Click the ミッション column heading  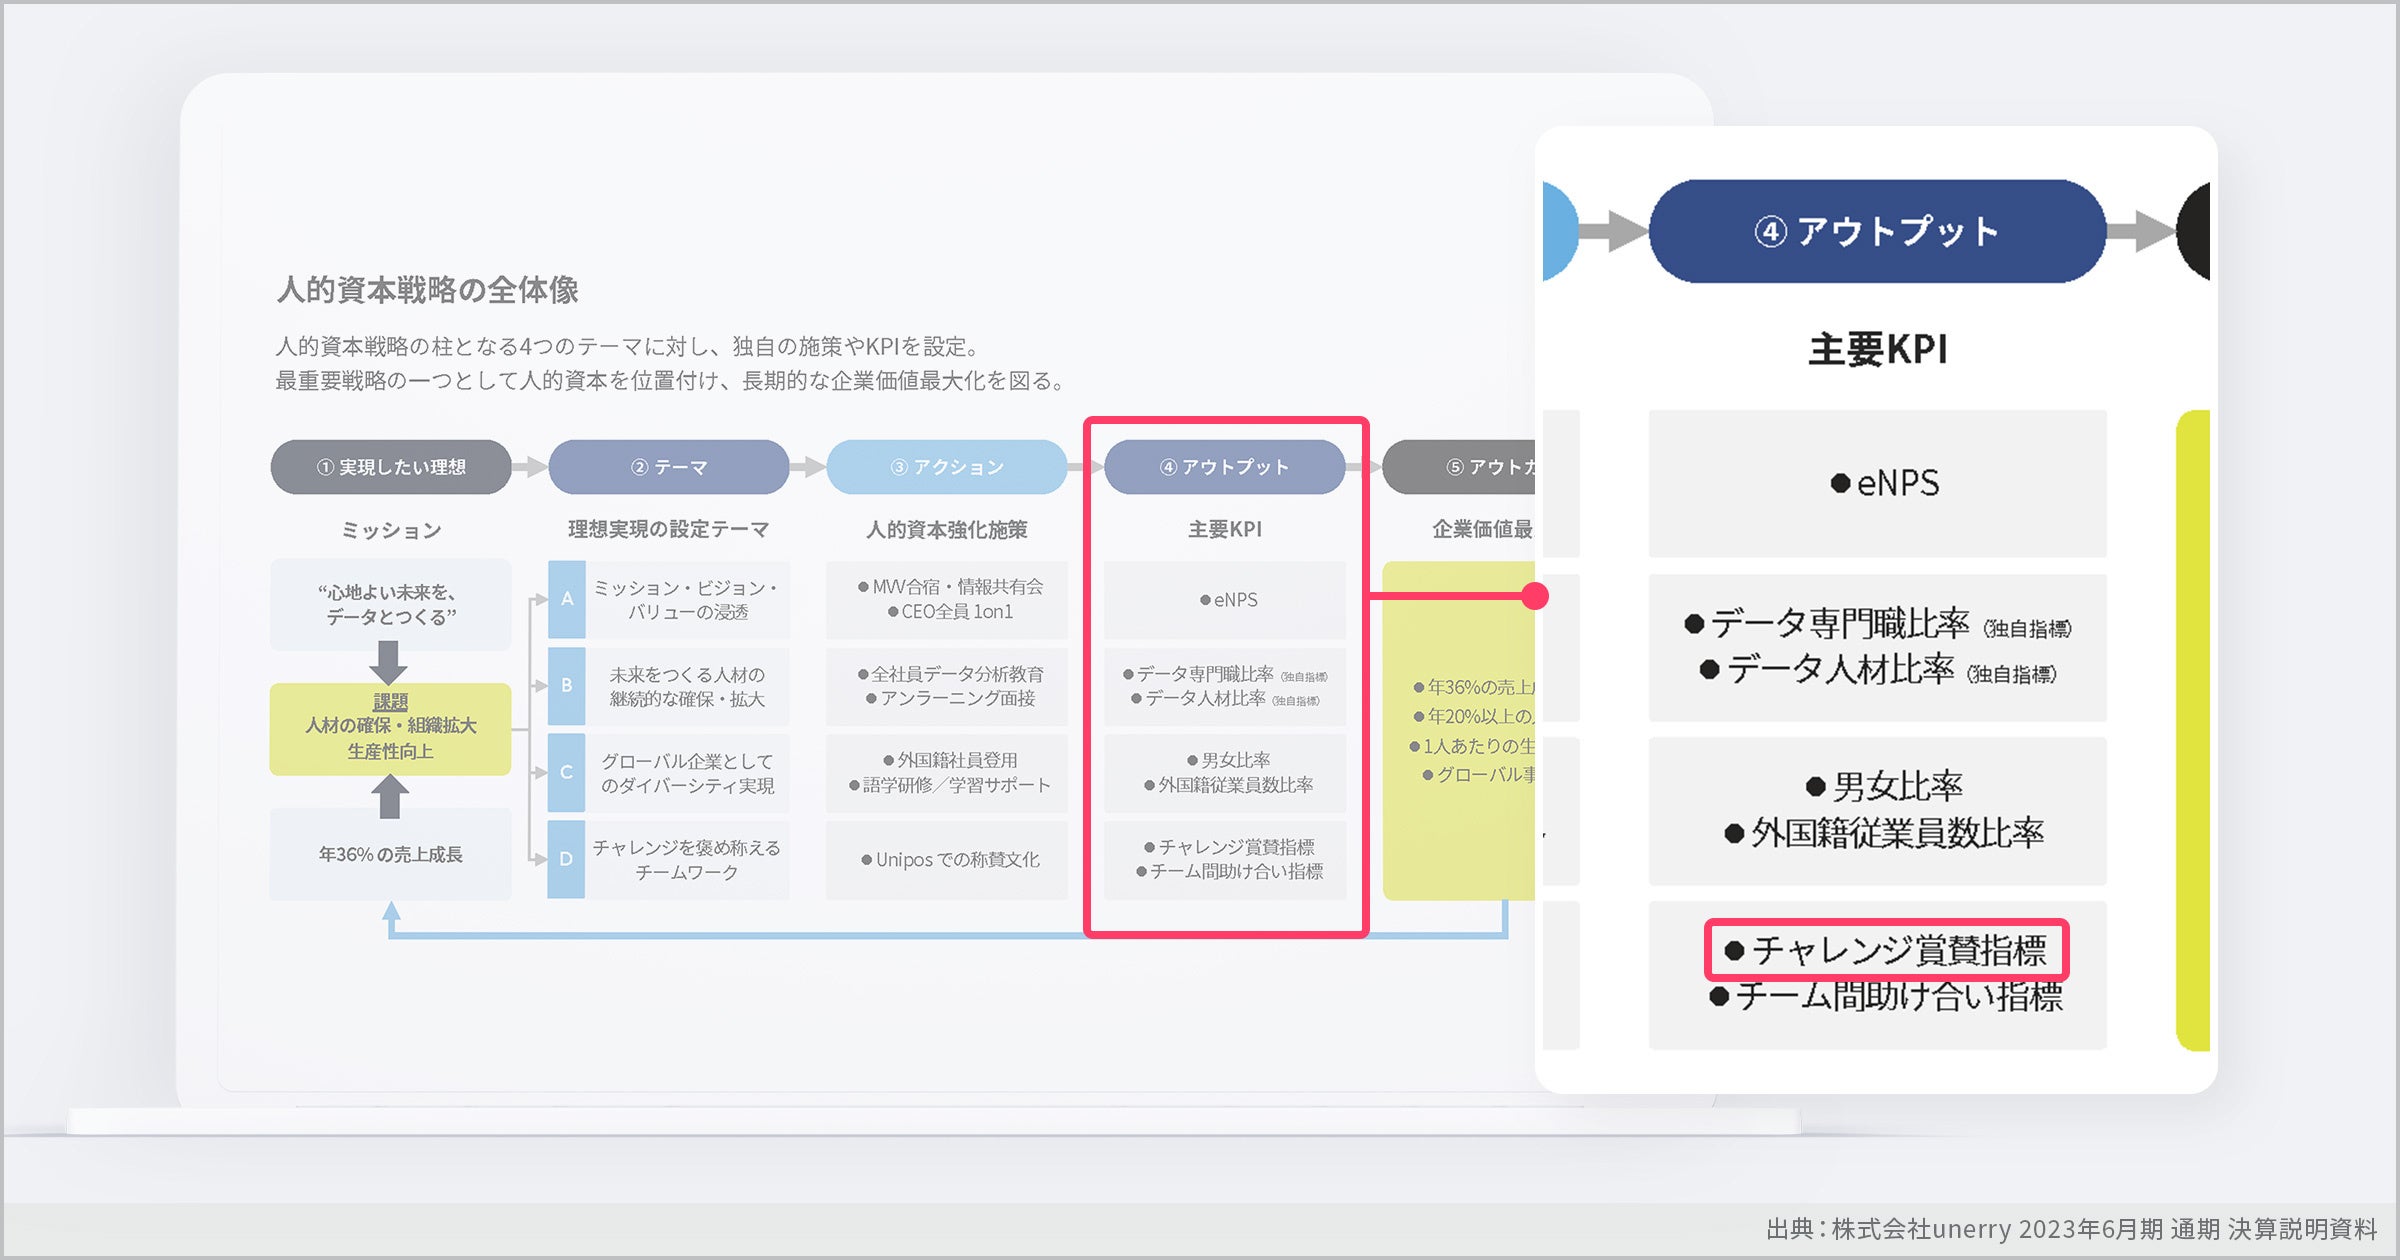point(391,530)
